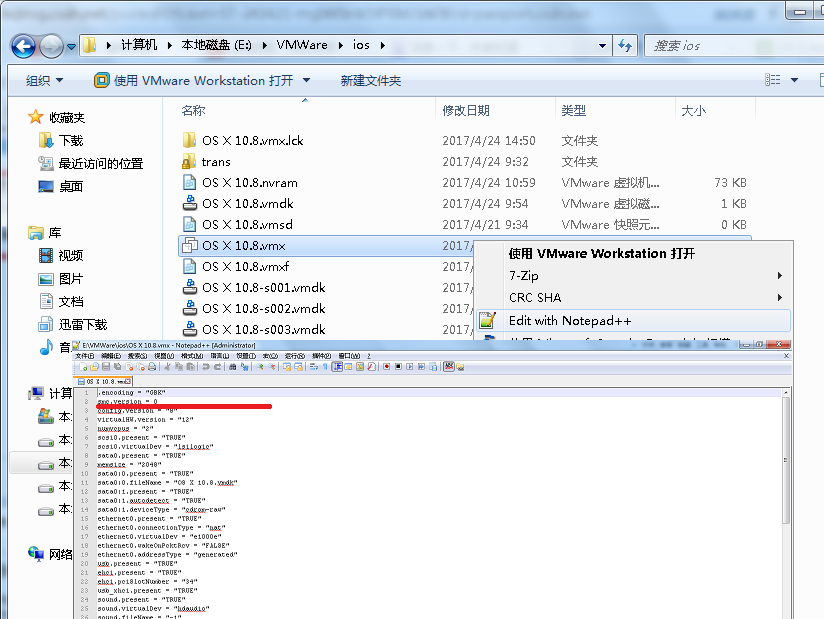
Task: Open 下载 in the favorites sidebar
Action: (70, 140)
